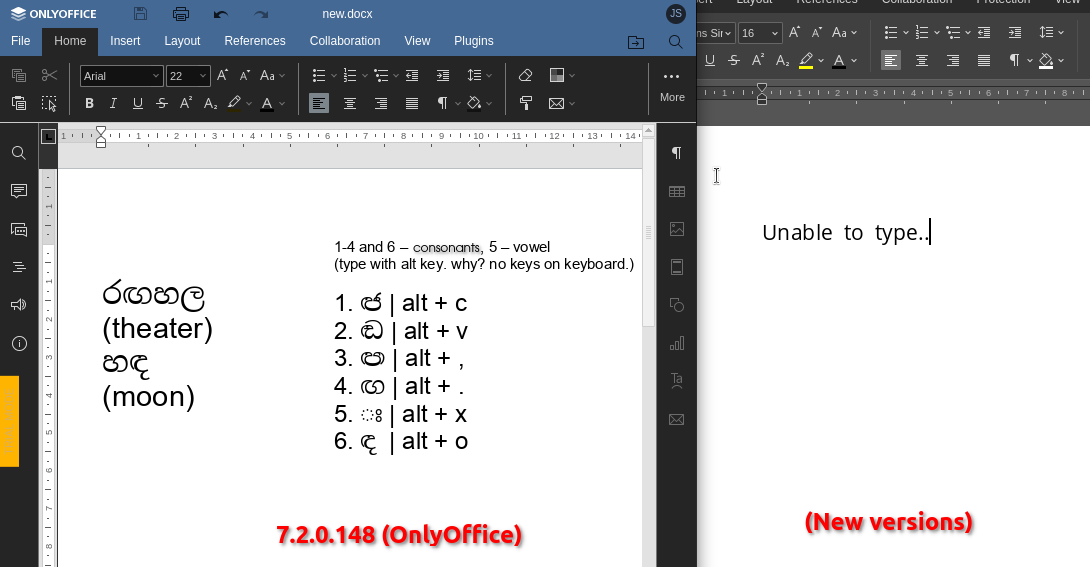Click the tab stop selector at ruler corner
Viewport: 1090px width, 567px height.
[48, 136]
